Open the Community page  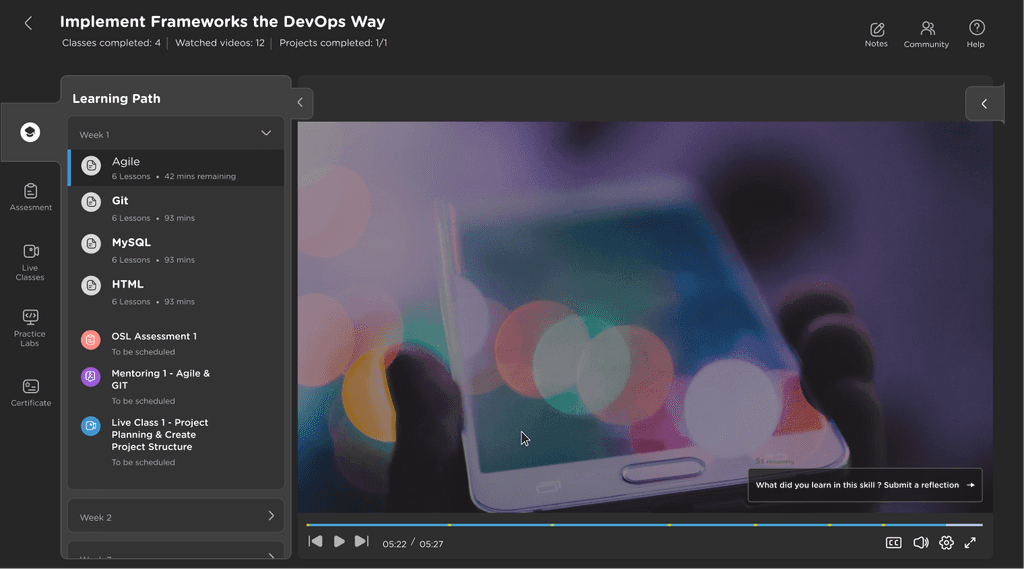[x=926, y=35]
